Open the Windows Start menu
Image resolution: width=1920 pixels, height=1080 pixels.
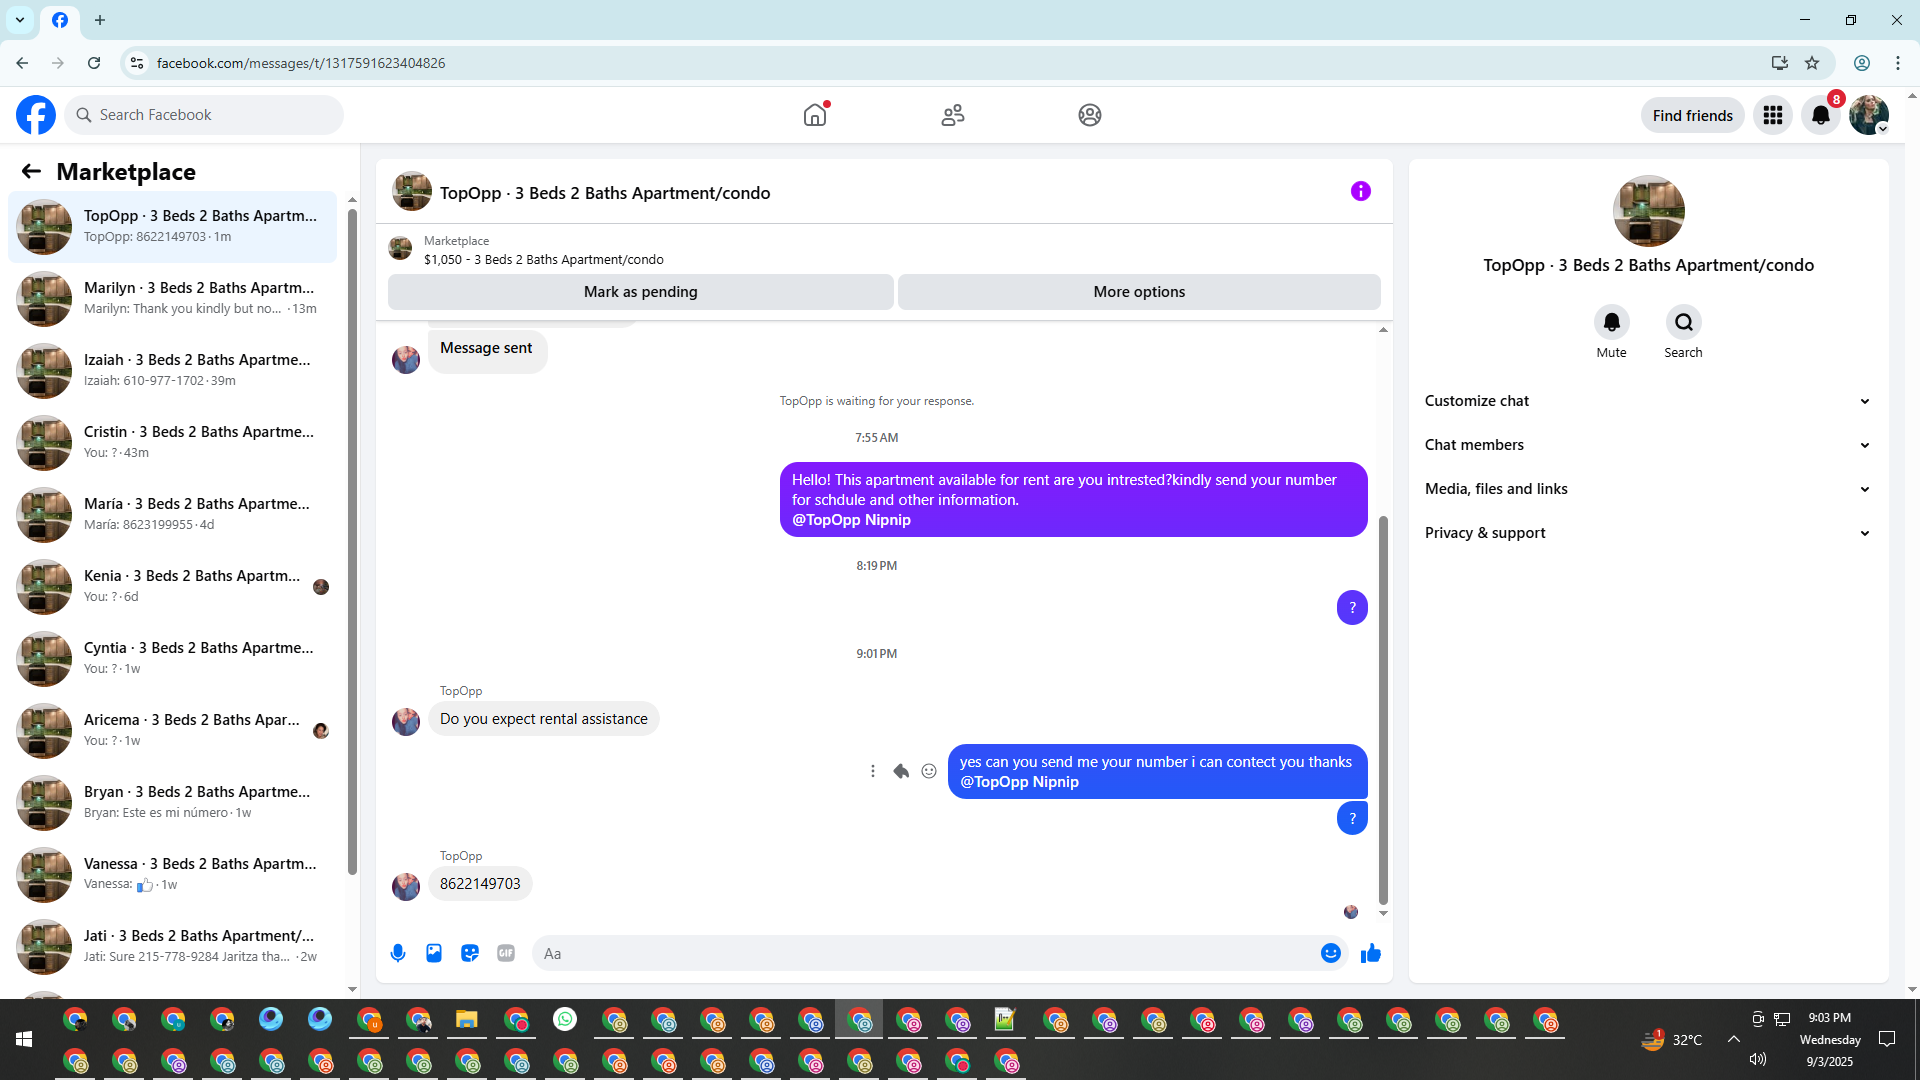click(24, 1040)
